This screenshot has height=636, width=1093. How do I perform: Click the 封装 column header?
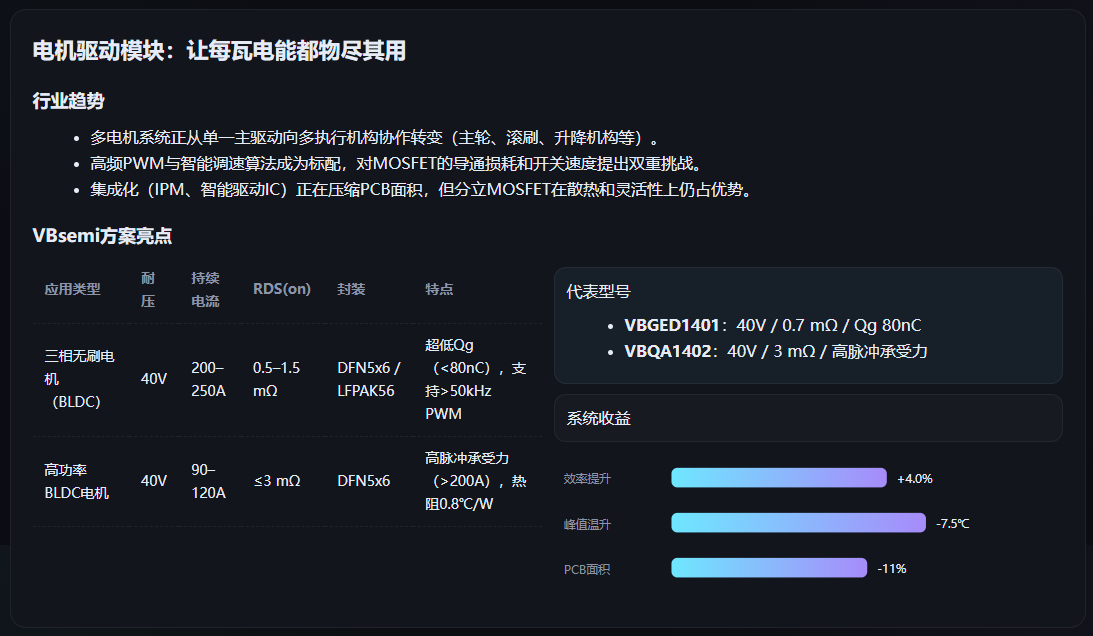coord(351,289)
